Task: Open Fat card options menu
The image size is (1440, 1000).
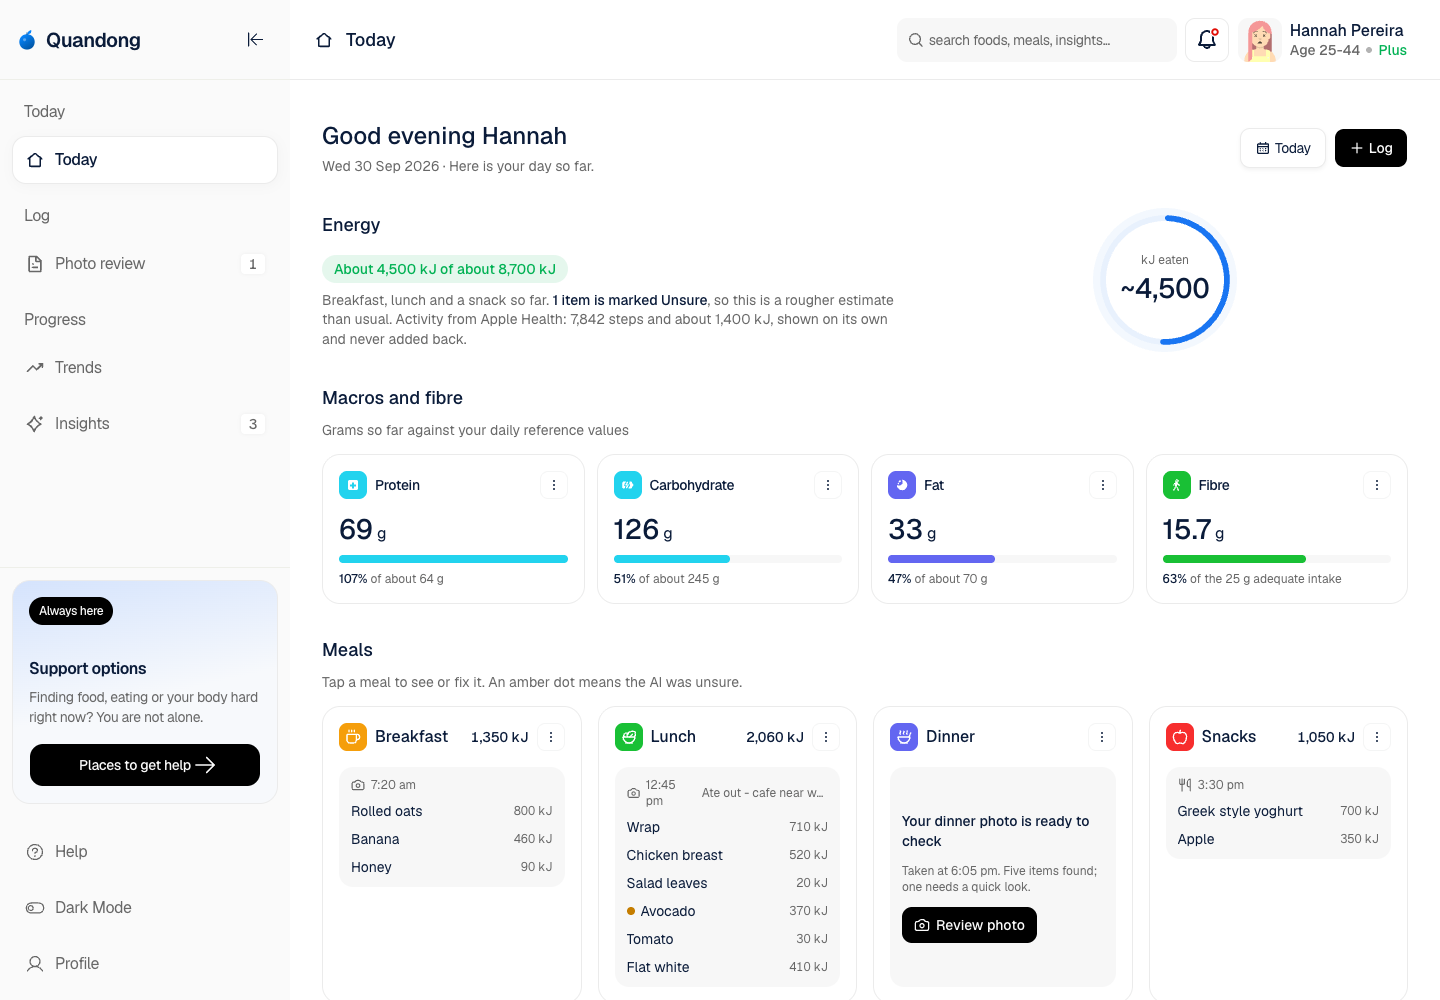Action: [x=1103, y=485]
